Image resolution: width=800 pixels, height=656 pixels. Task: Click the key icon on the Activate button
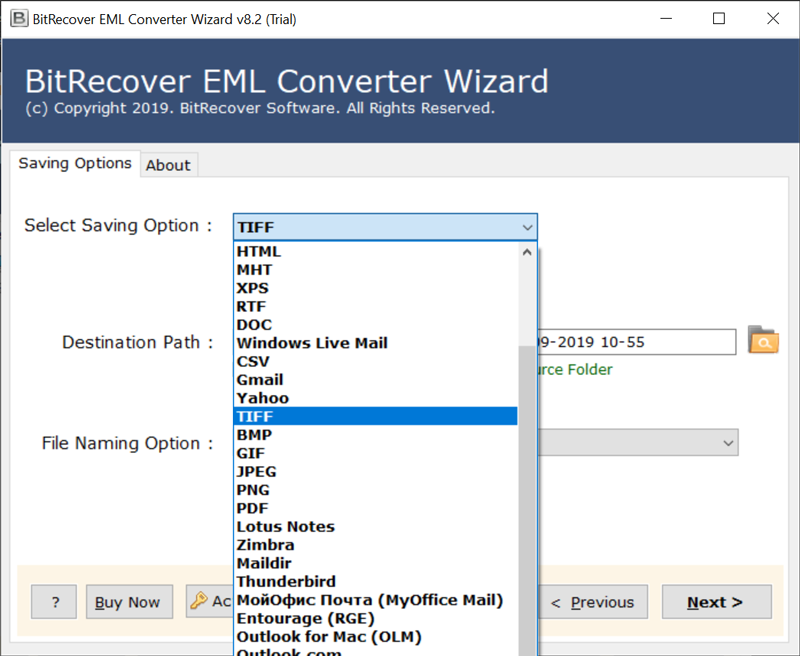(198, 601)
